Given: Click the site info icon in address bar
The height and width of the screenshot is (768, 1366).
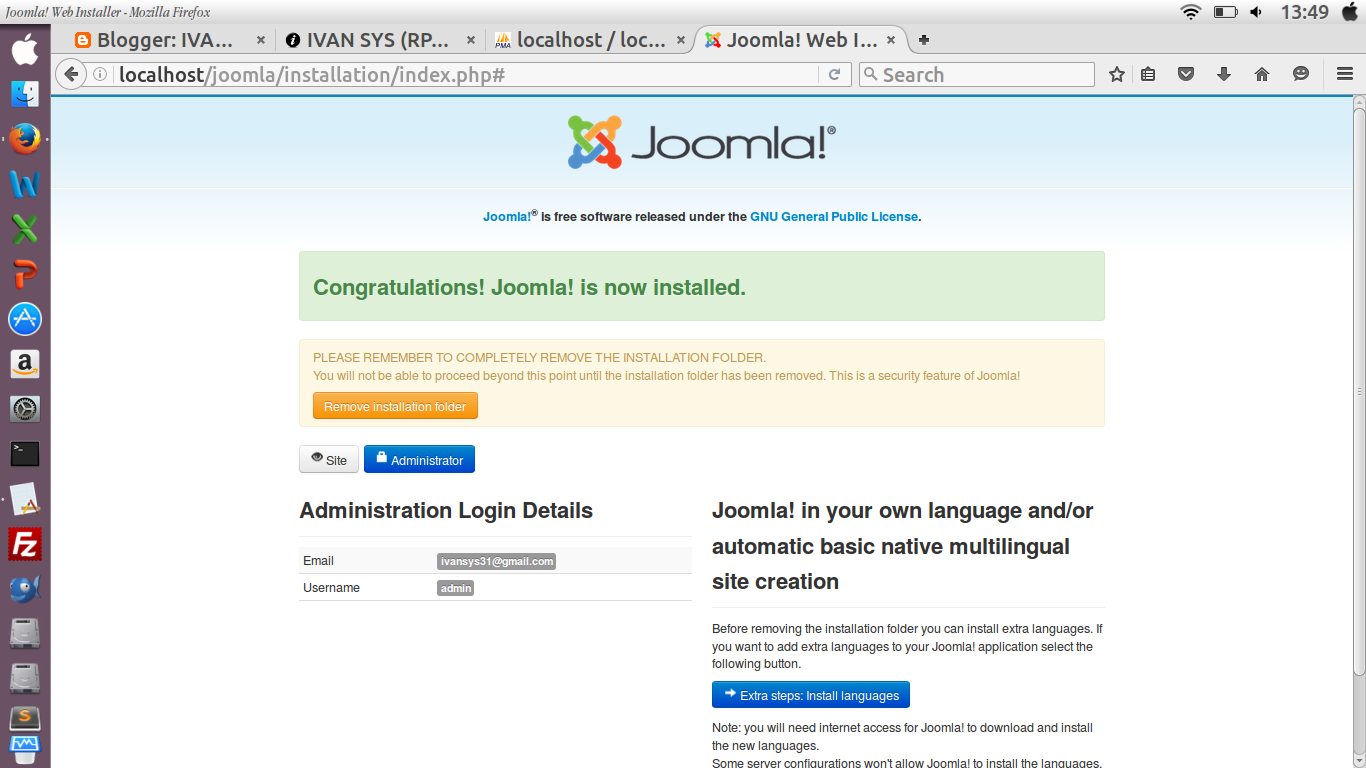Looking at the screenshot, I should (x=100, y=74).
